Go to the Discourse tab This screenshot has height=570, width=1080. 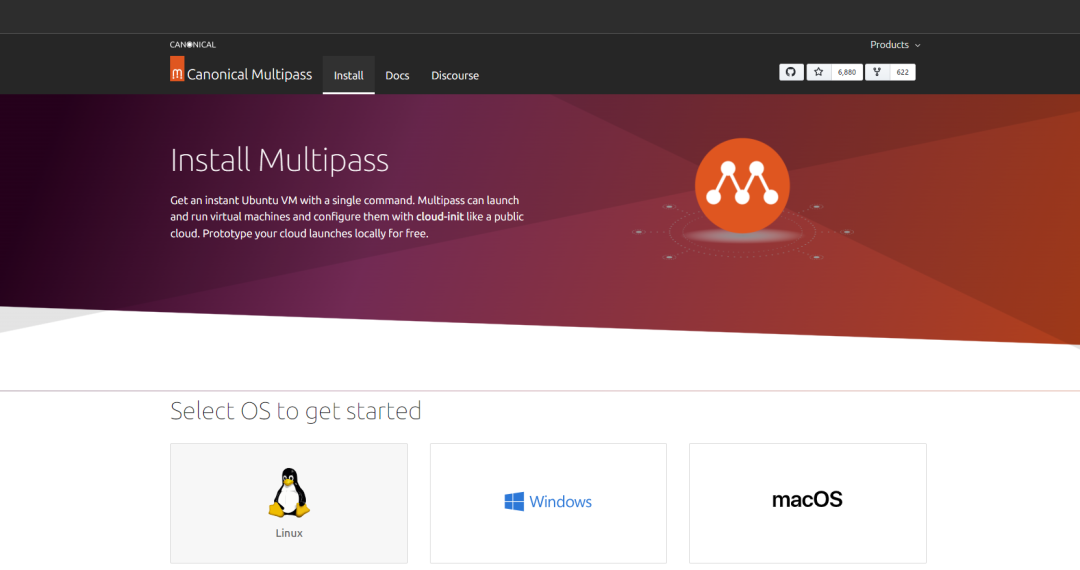(455, 75)
